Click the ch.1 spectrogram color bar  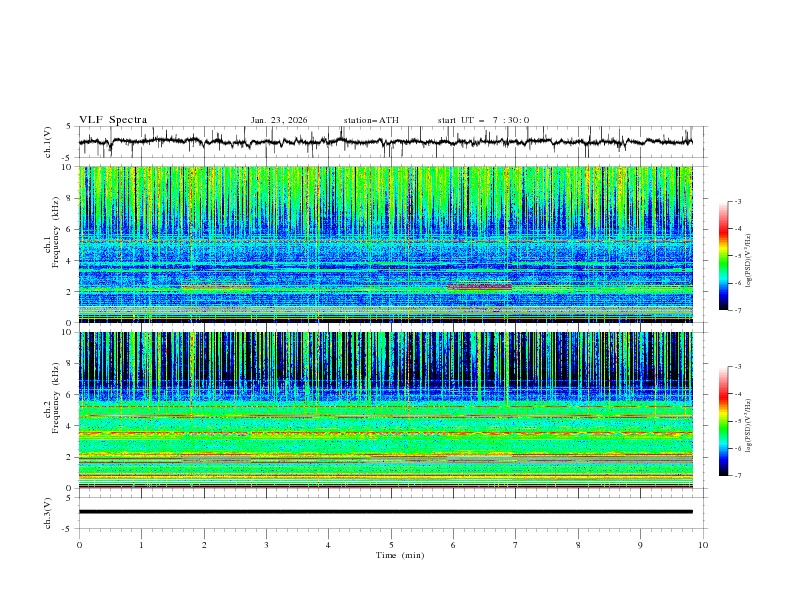724,255
